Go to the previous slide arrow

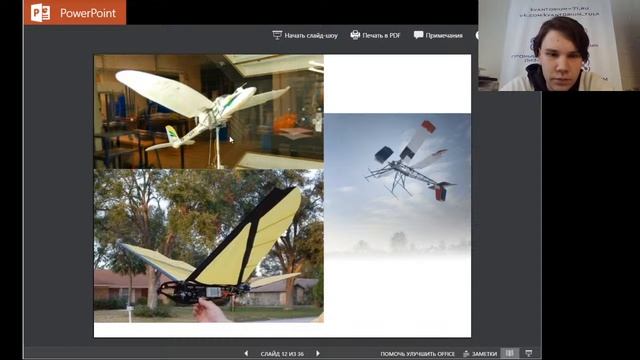(246, 353)
